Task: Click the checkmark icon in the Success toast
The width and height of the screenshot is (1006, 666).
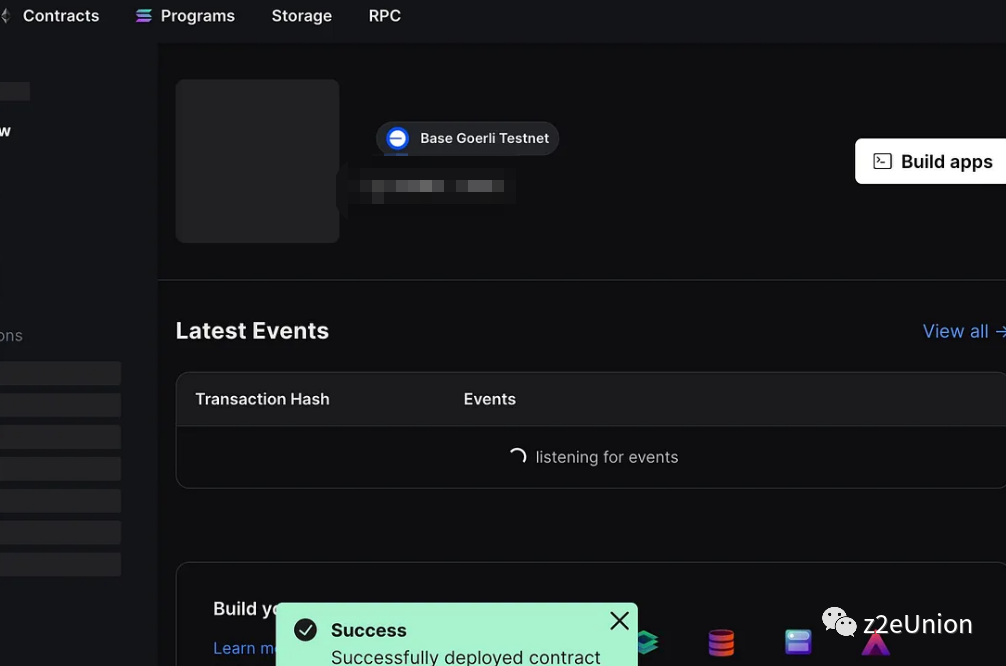Action: tap(306, 630)
